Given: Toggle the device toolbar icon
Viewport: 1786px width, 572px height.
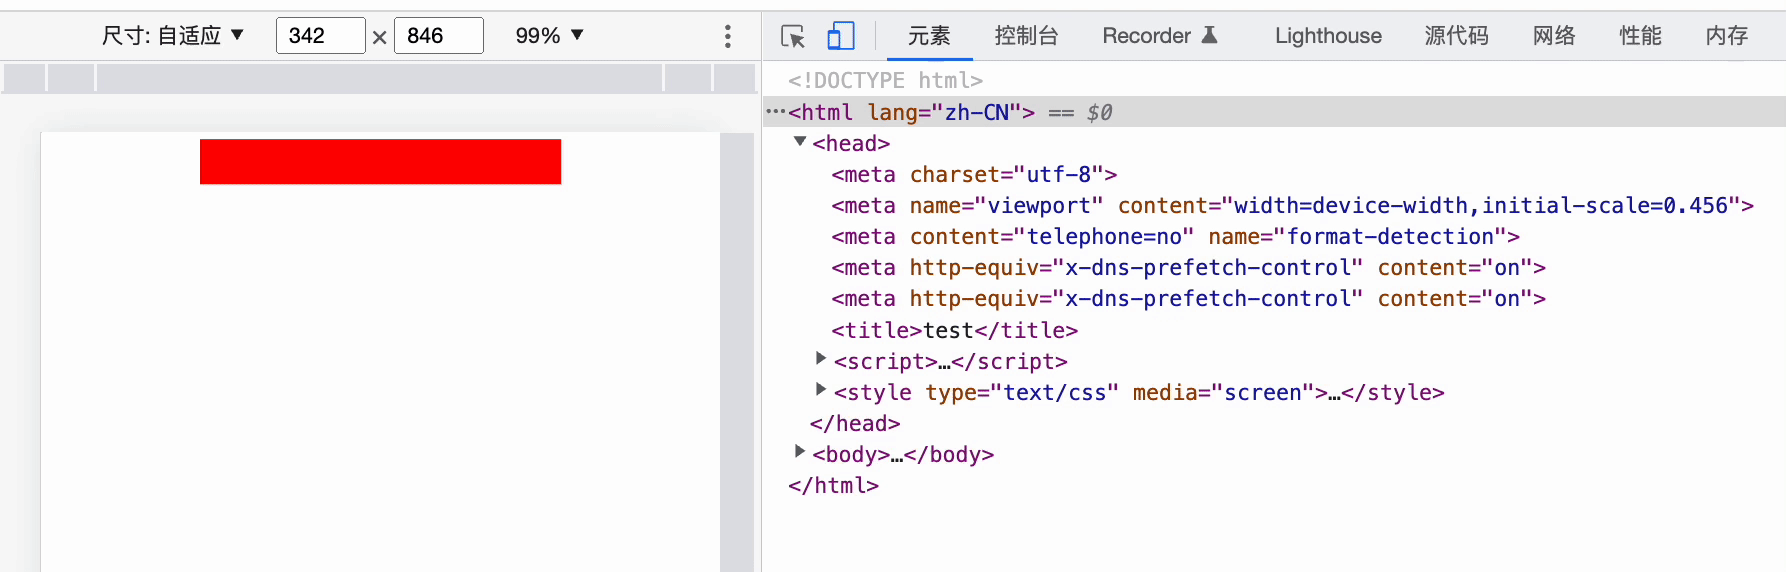Looking at the screenshot, I should pos(841,36).
